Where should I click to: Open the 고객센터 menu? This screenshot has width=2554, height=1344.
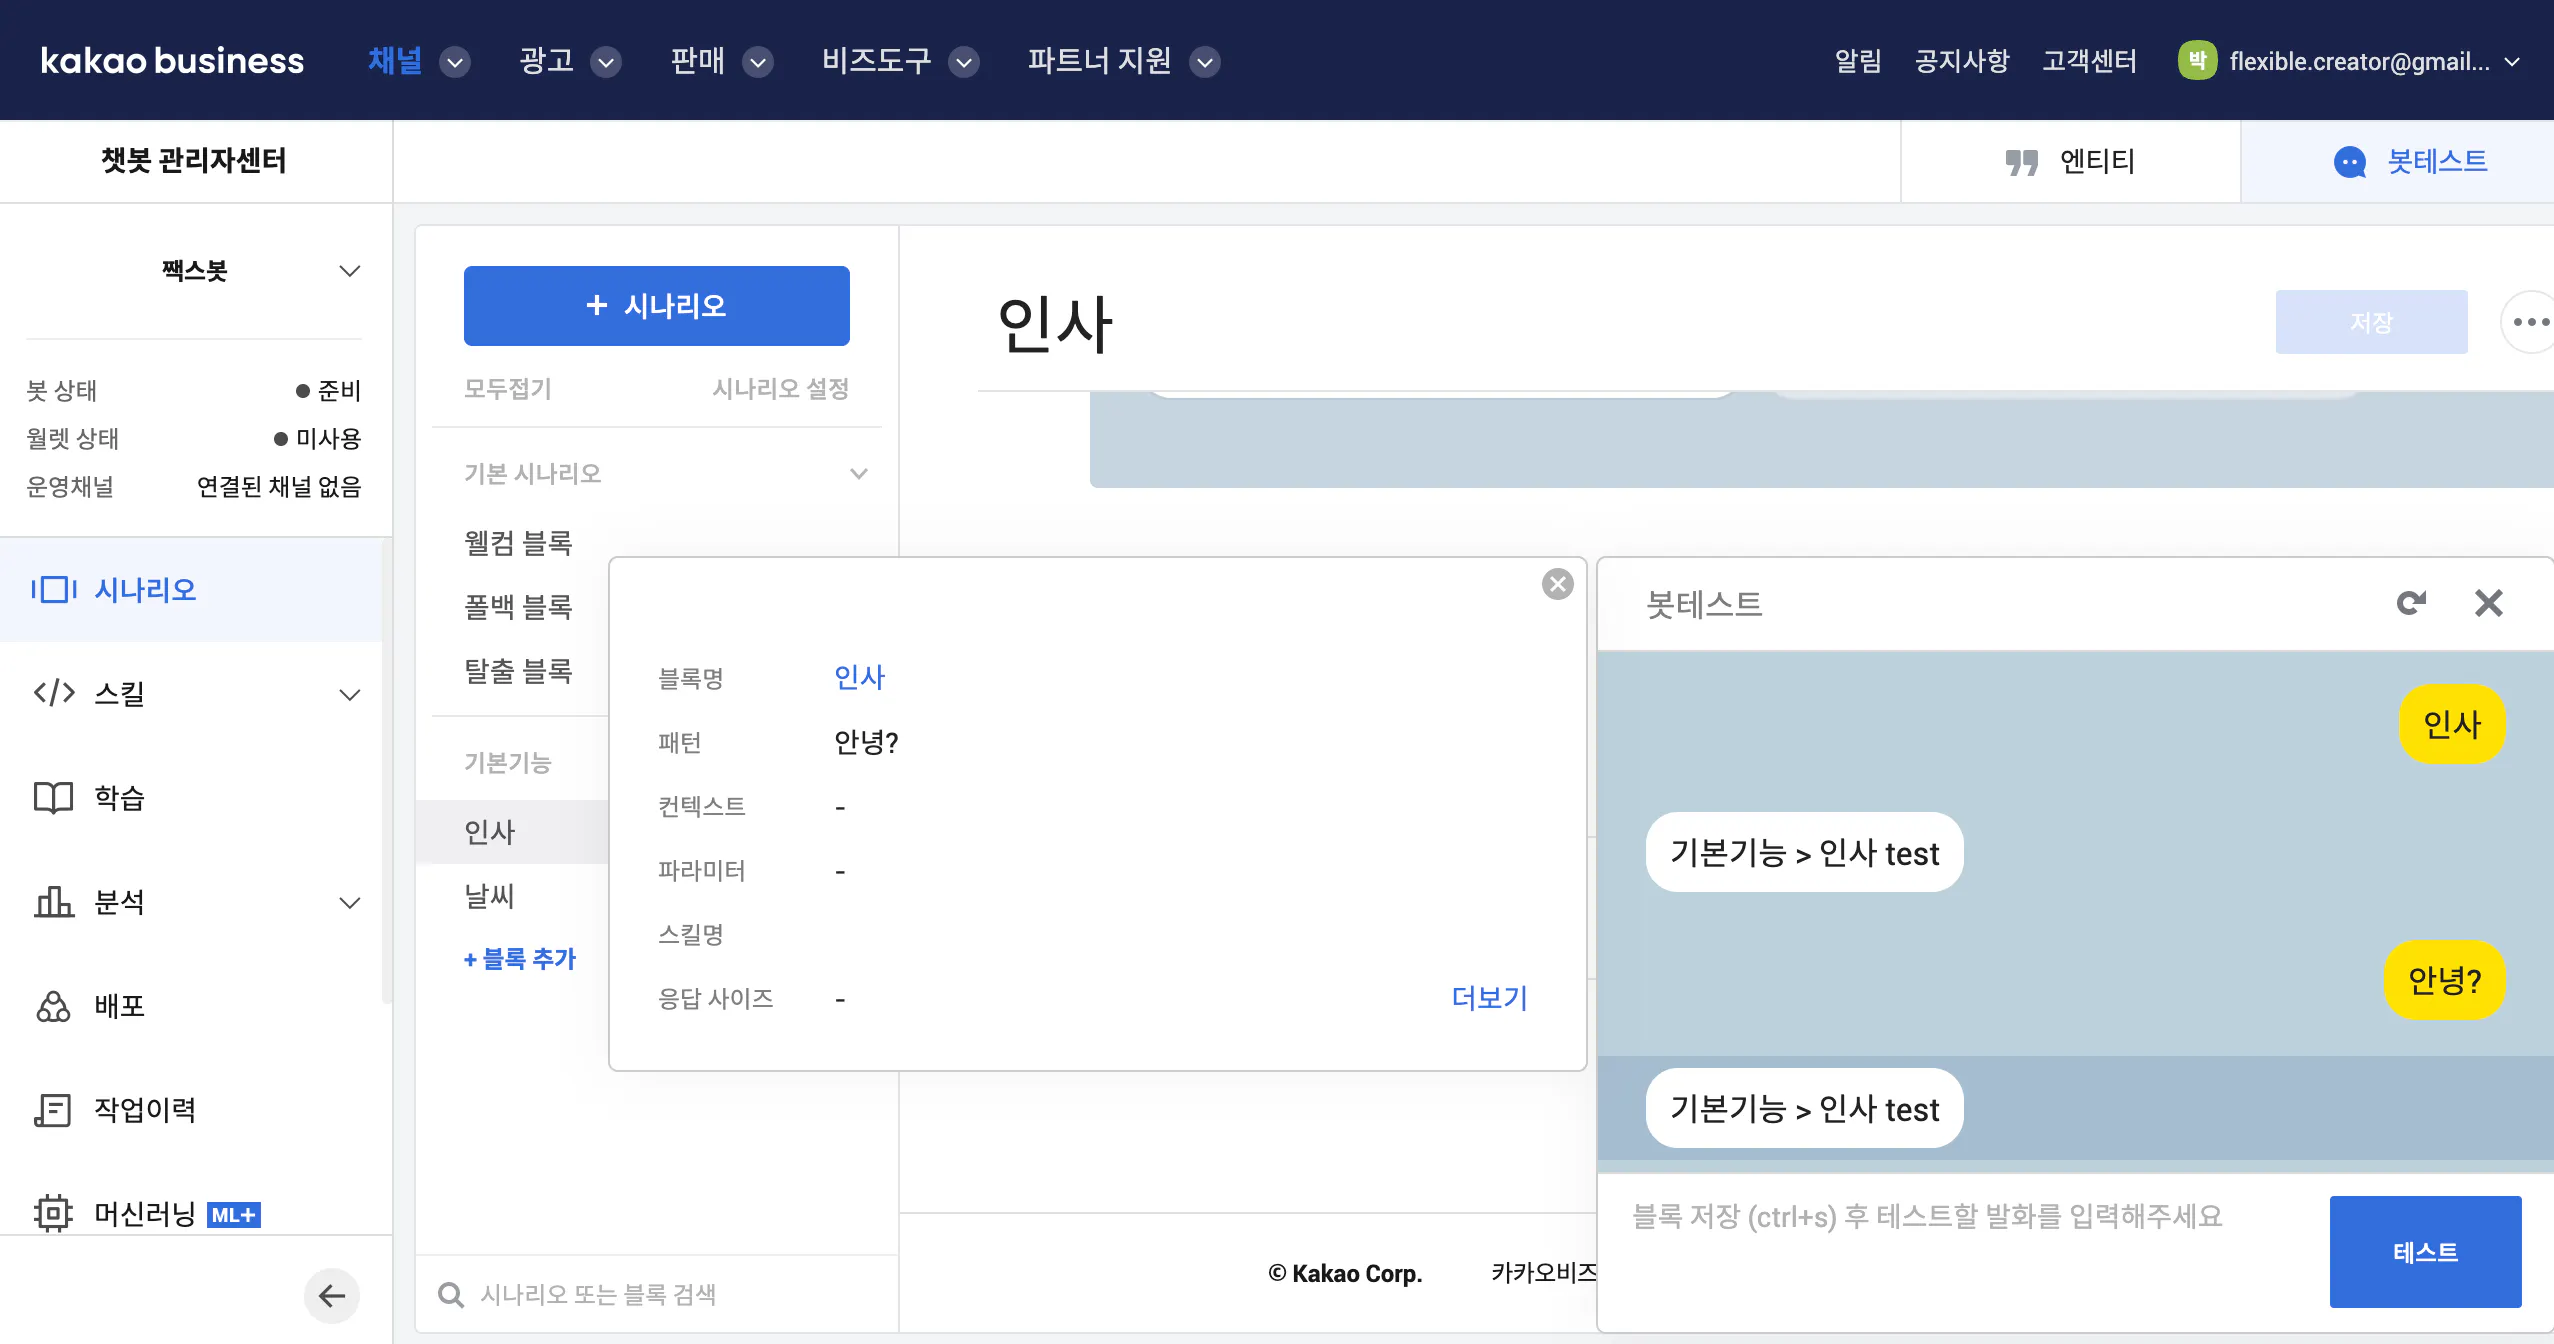click(x=2089, y=61)
